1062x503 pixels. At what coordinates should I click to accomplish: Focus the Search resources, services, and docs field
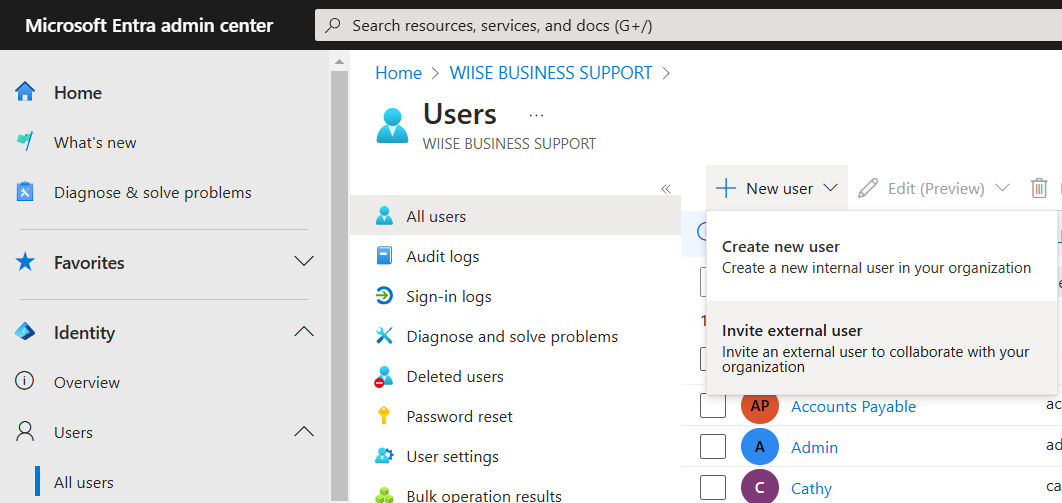click(x=688, y=26)
